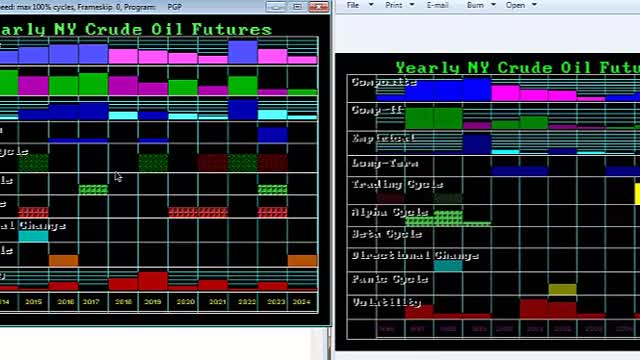Click the Open toolbar item

point(515,5)
